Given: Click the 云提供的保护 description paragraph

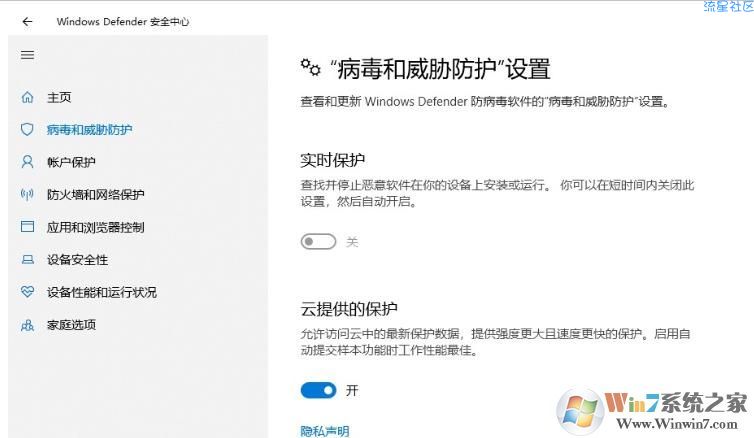Looking at the screenshot, I should click(x=495, y=342).
